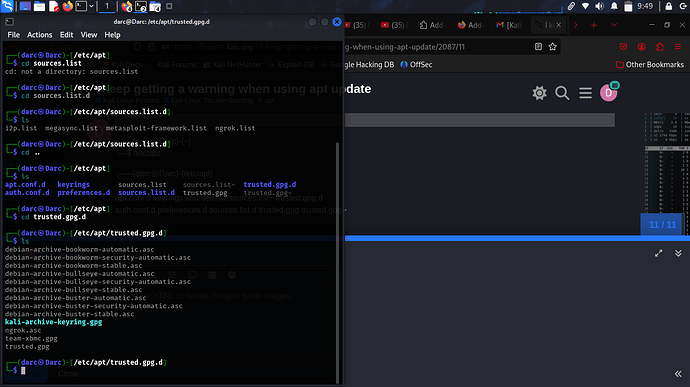Open the pink D user avatar
The height and width of the screenshot is (387, 690).
[609, 93]
